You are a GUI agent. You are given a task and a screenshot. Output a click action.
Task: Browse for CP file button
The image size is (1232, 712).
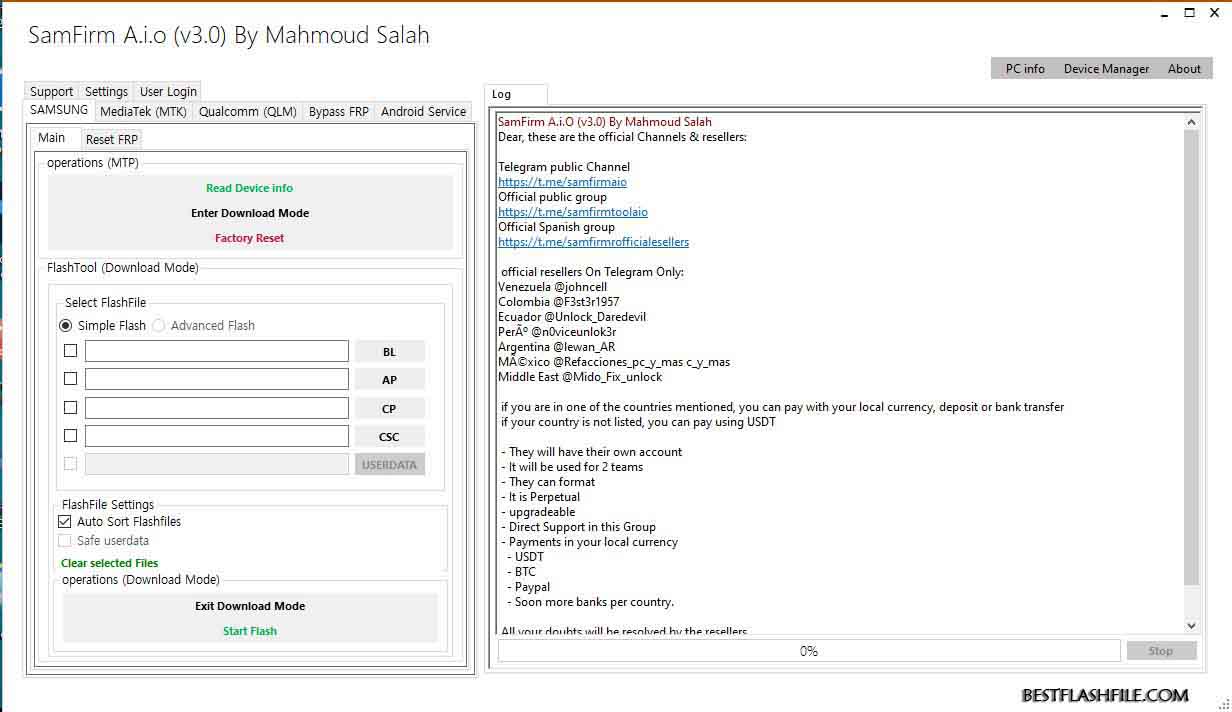pyautogui.click(x=390, y=408)
